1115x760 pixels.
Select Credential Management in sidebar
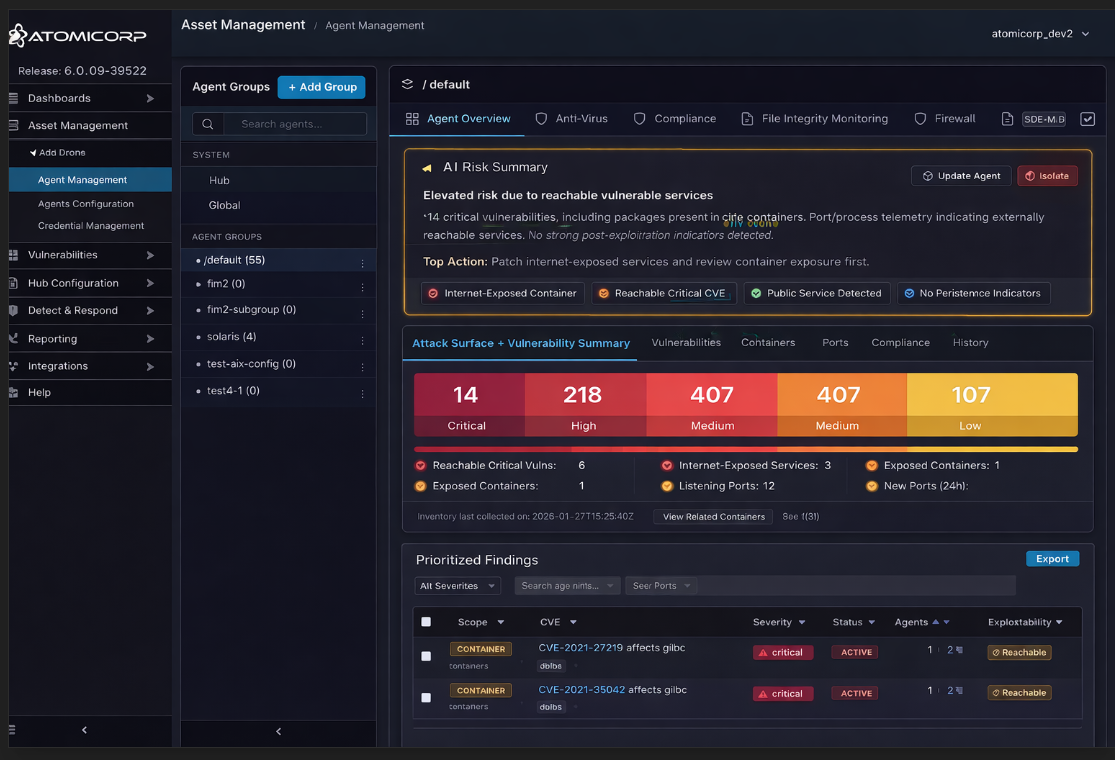point(91,225)
